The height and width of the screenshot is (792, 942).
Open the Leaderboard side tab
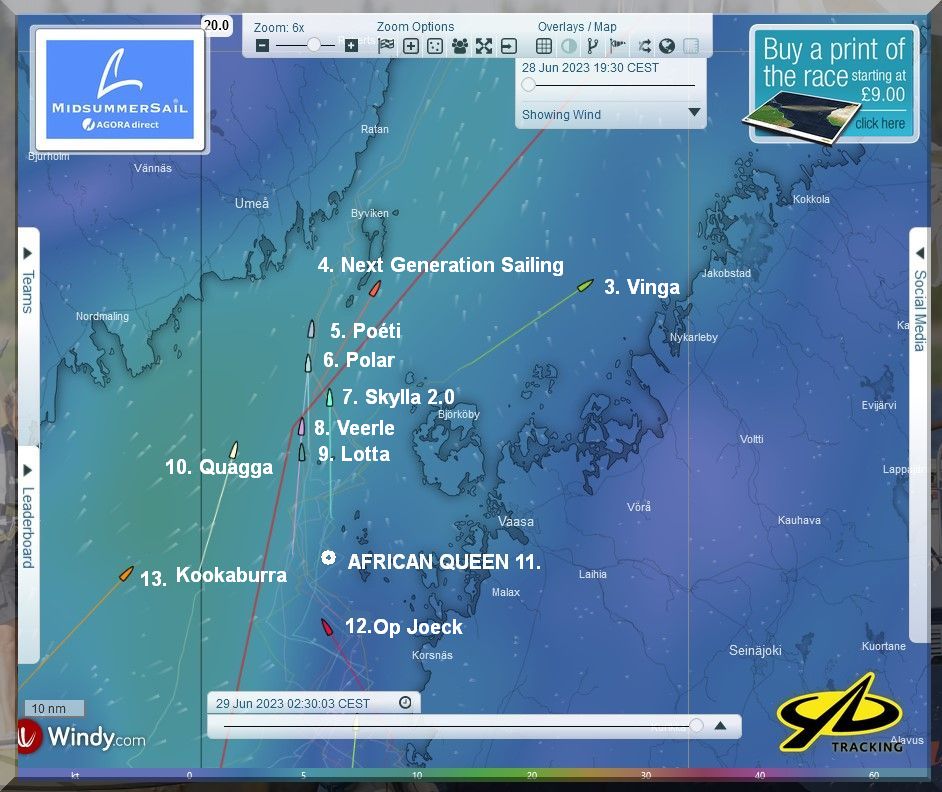[x=28, y=527]
